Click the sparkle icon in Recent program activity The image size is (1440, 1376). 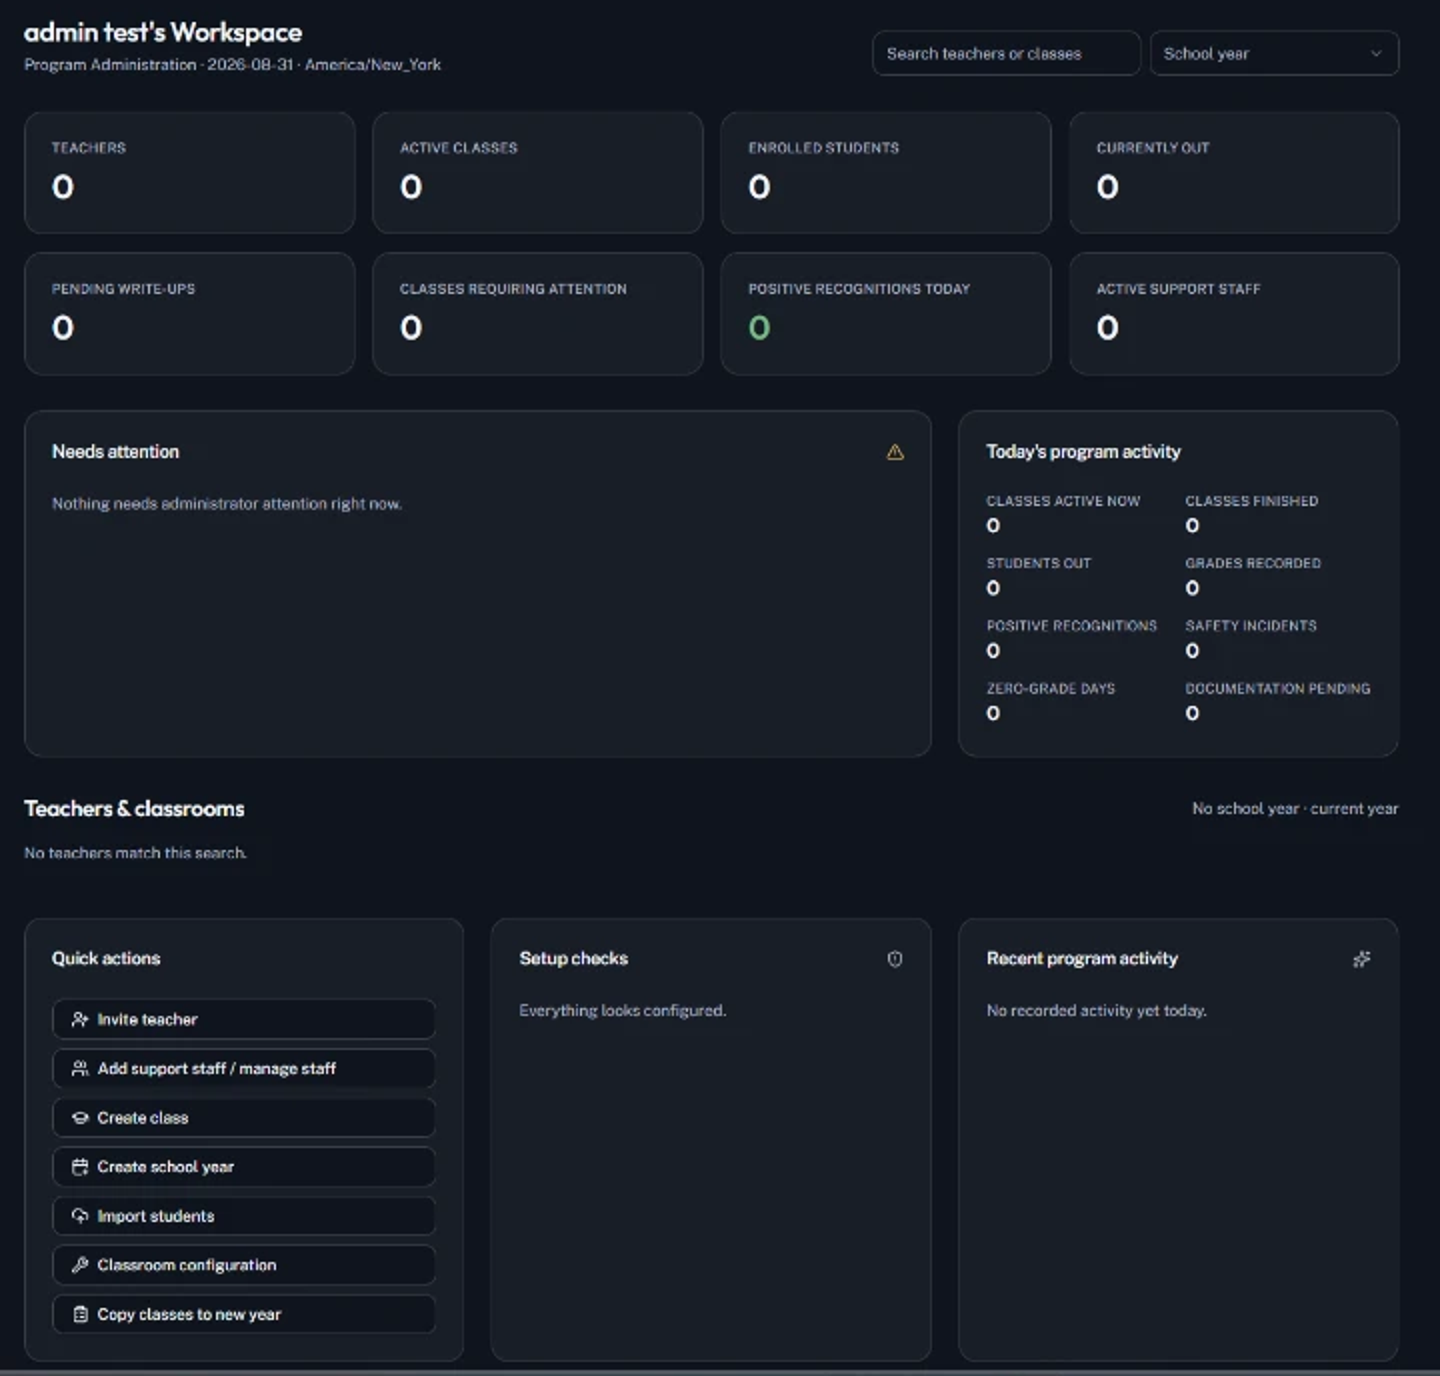click(1361, 959)
